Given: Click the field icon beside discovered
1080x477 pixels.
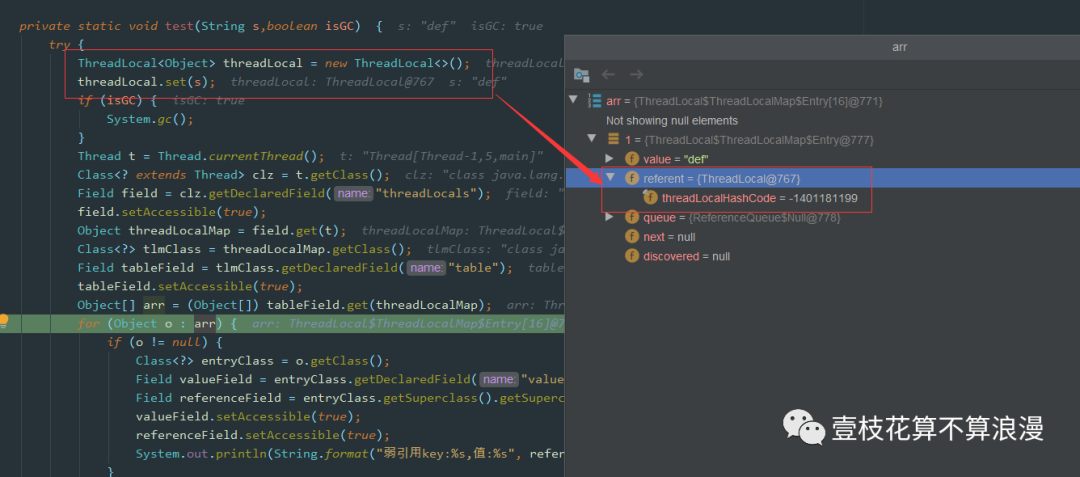Looking at the screenshot, I should coord(632,256).
